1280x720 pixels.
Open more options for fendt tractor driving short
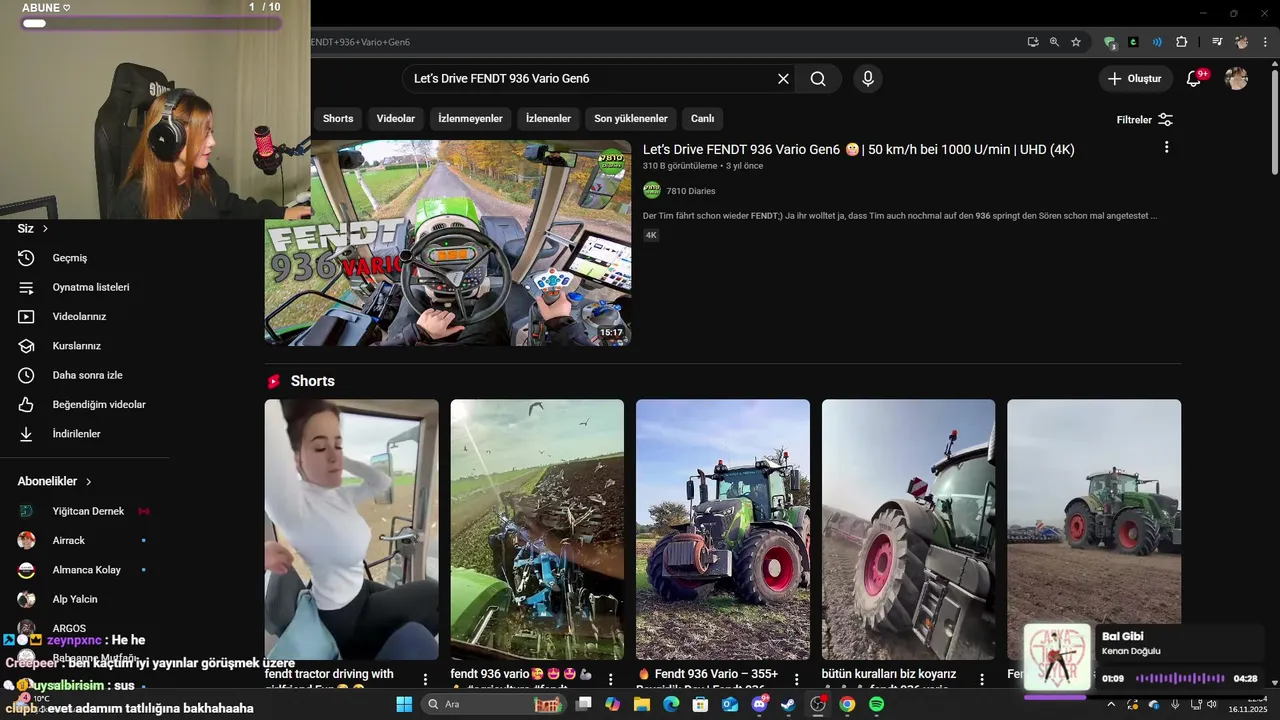pyautogui.click(x=425, y=679)
